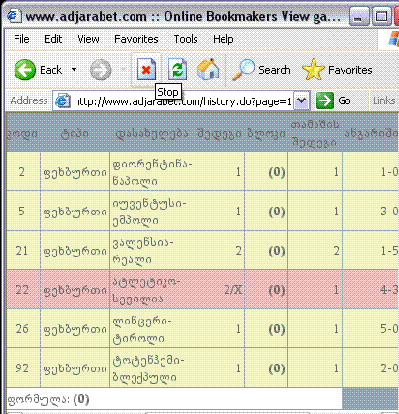
Task: Click score 1-5 in row 21
Action: (389, 250)
